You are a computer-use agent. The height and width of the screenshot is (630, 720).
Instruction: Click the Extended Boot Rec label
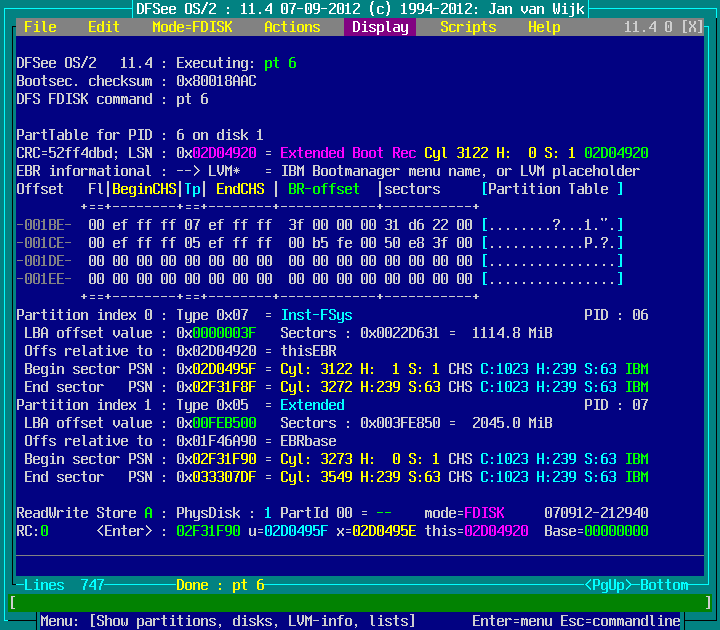point(348,153)
